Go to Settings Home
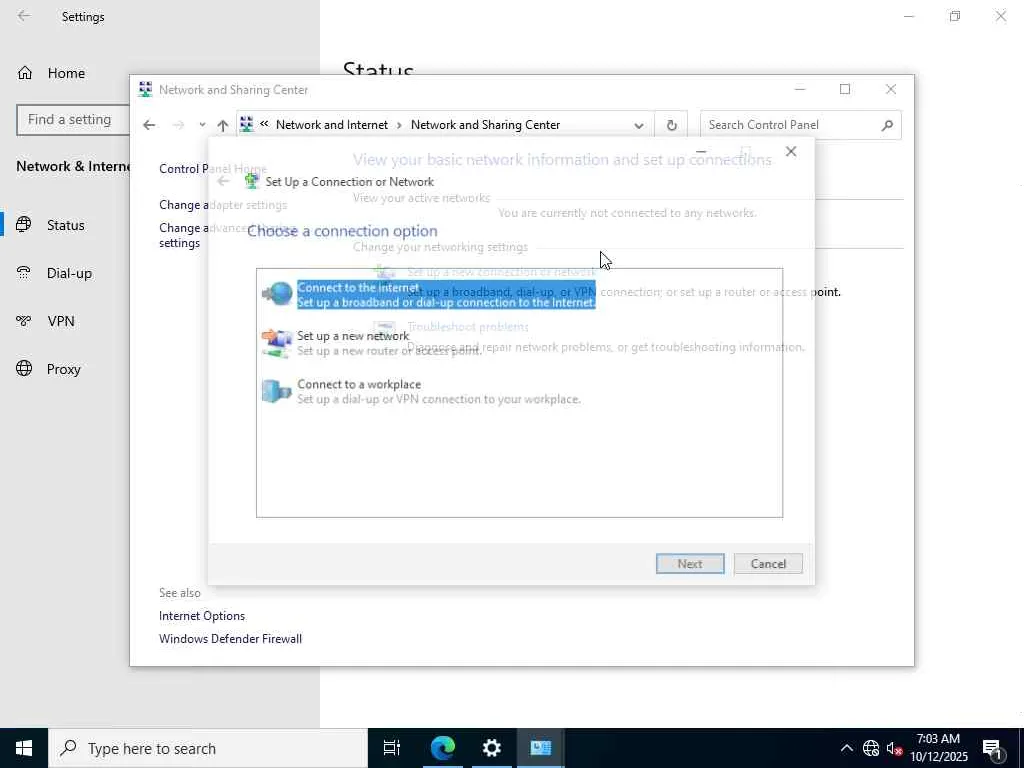Viewport: 1024px width, 768px height. coord(66,73)
